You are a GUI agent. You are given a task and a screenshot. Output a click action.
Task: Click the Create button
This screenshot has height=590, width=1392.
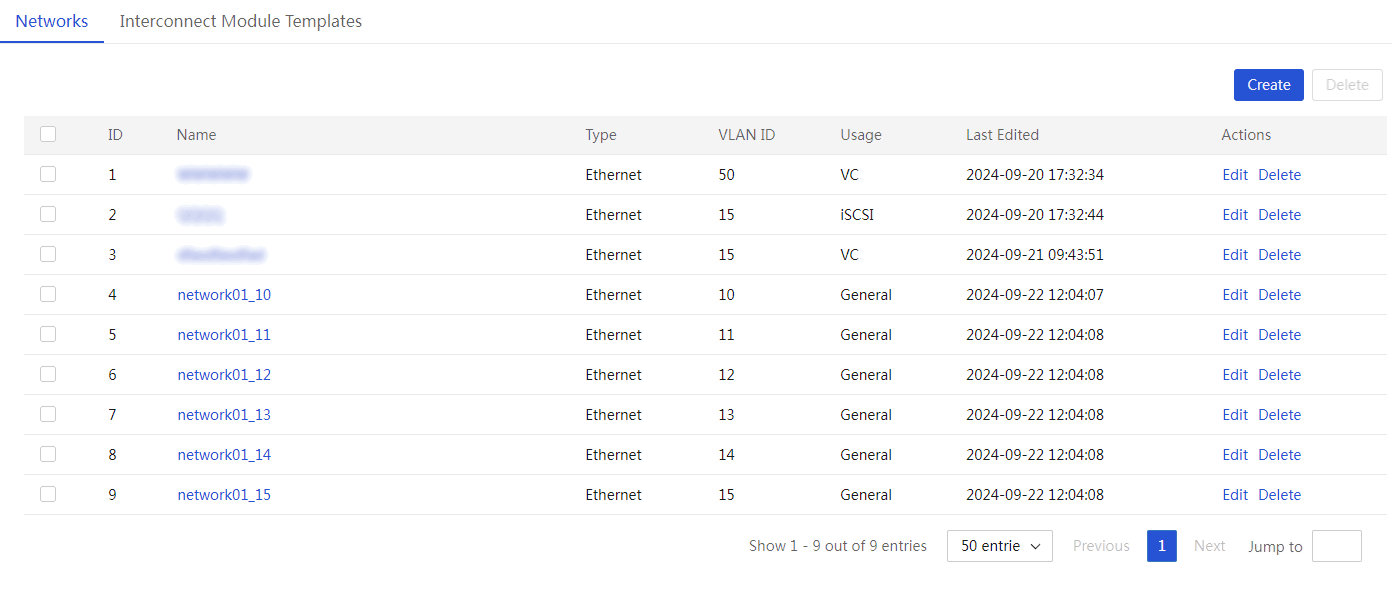click(1268, 85)
